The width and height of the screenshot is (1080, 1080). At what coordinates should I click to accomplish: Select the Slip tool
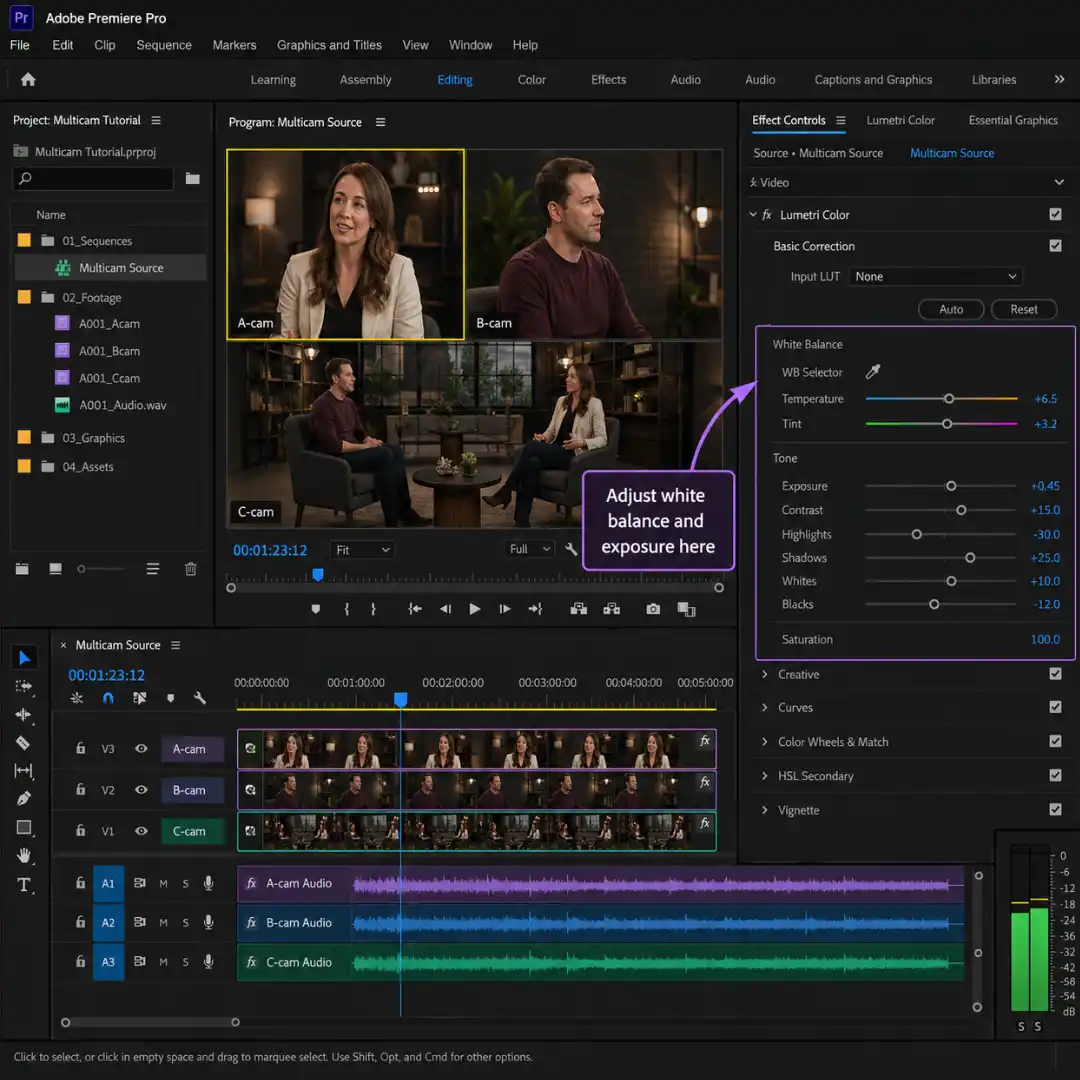pyautogui.click(x=23, y=770)
